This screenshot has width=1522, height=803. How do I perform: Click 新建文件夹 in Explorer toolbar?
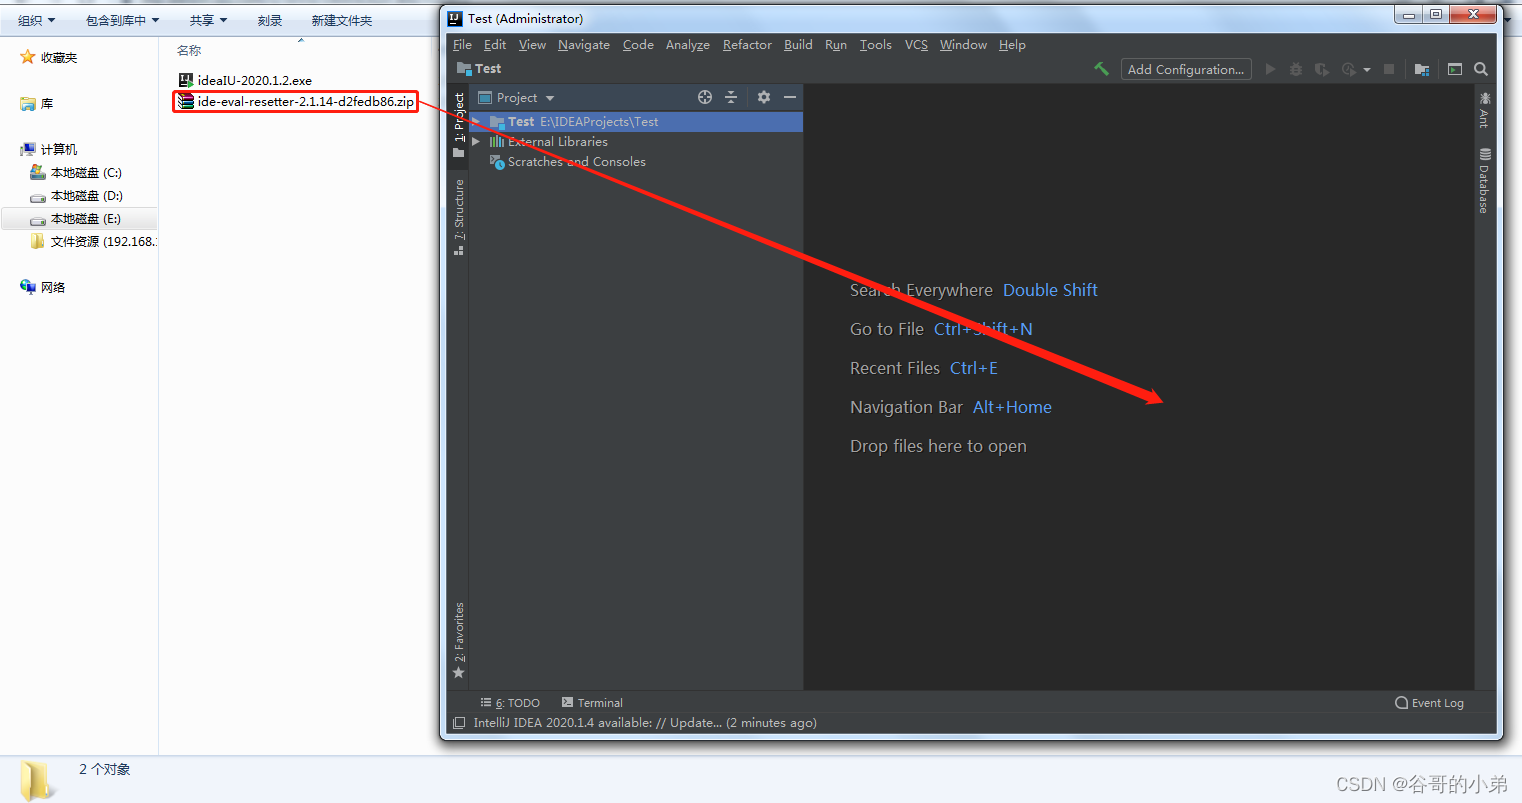coord(342,20)
